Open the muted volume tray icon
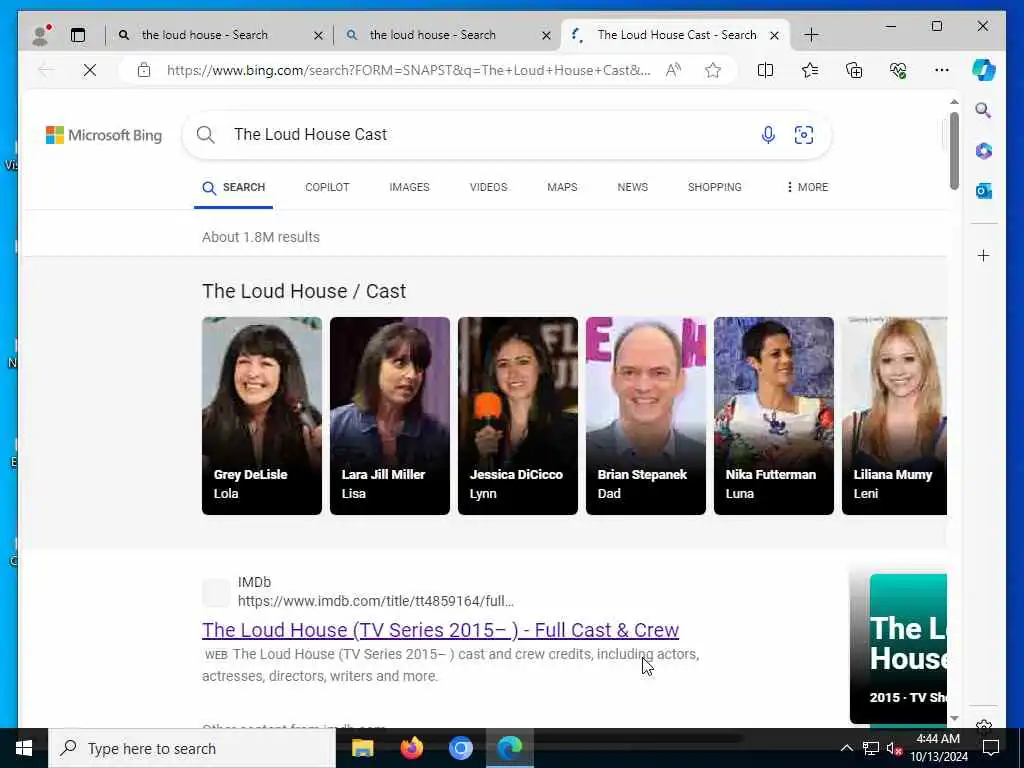 (894, 748)
